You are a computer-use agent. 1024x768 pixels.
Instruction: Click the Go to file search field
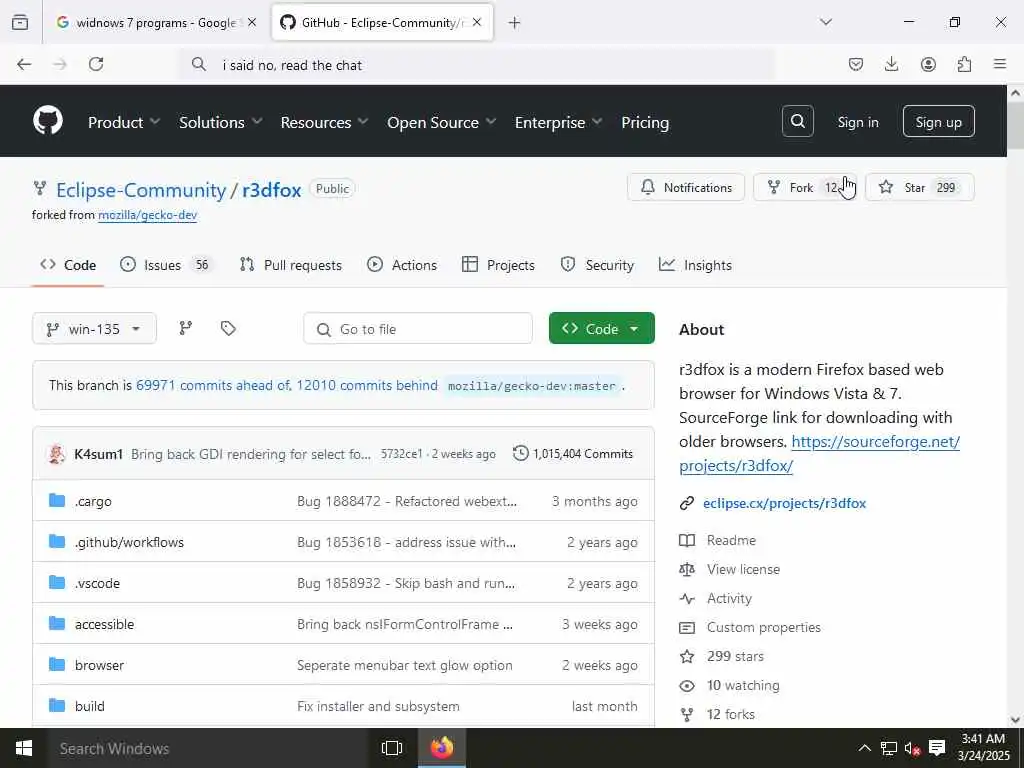tap(418, 328)
